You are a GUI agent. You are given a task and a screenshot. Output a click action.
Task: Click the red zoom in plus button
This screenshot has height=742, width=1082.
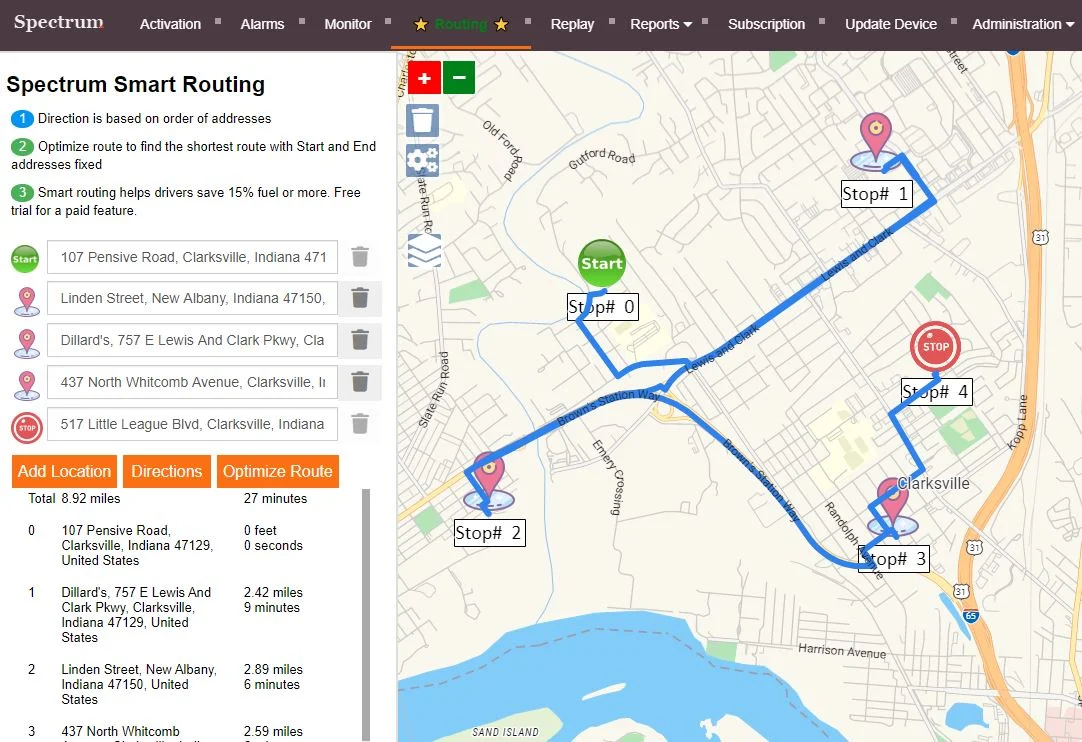(425, 77)
